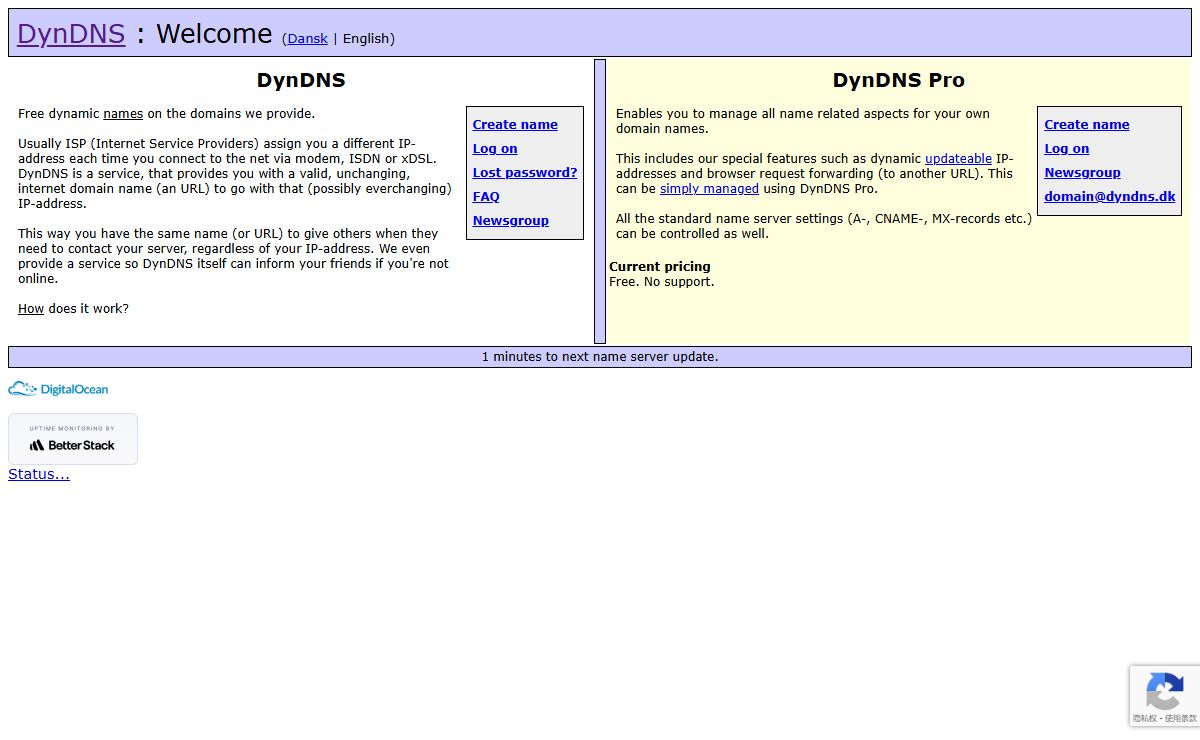Screen dimensions: 1200x740
Task: Click the 'DynDNS' heading of left panel
Action: pyautogui.click(x=301, y=80)
